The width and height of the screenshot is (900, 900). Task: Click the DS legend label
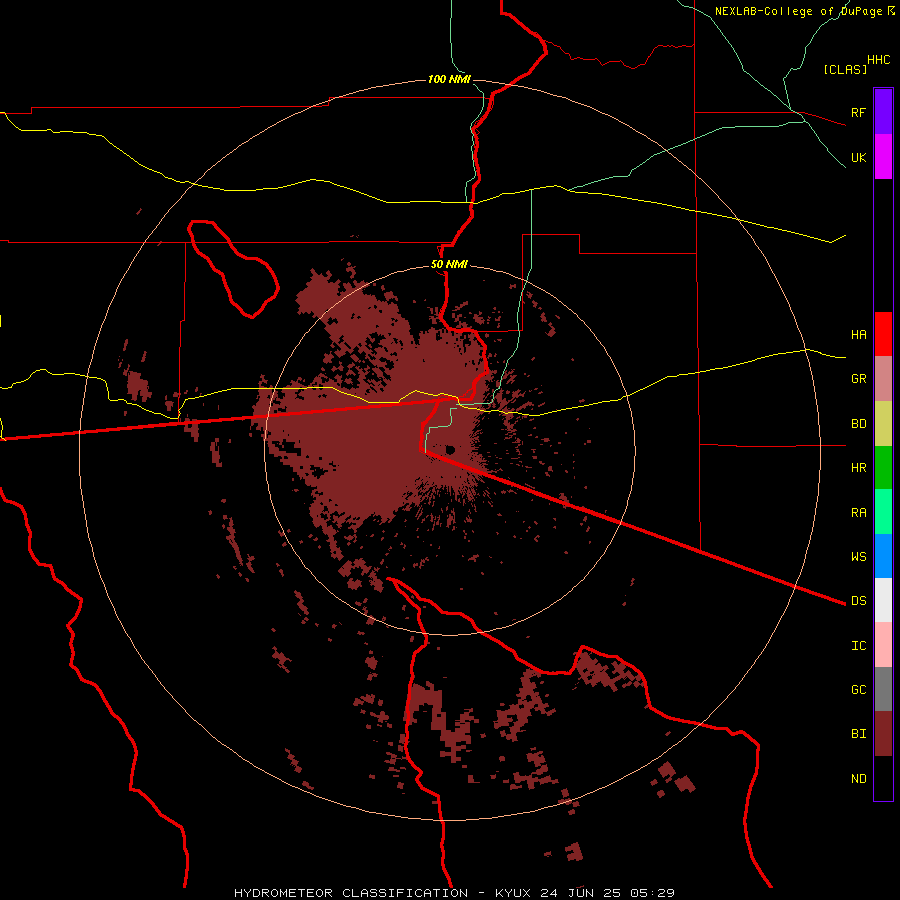tap(858, 601)
